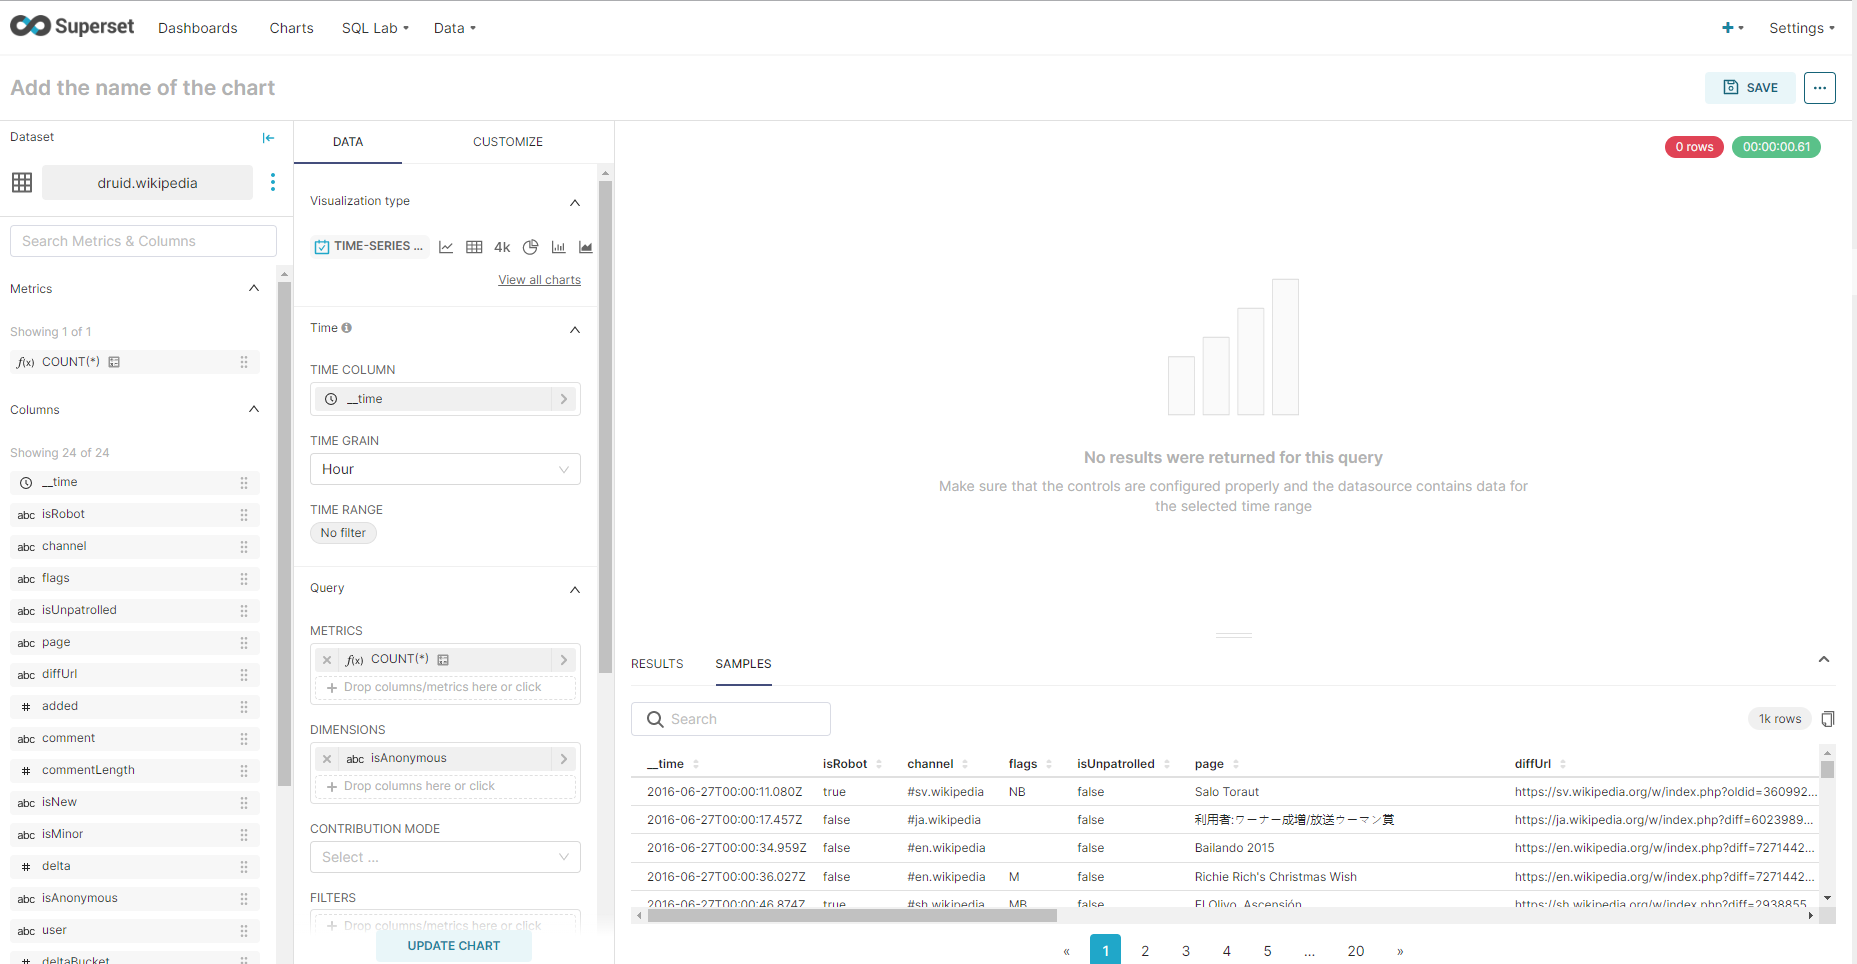The width and height of the screenshot is (1857, 964).
Task: Open the Charts menu
Action: click(291, 28)
